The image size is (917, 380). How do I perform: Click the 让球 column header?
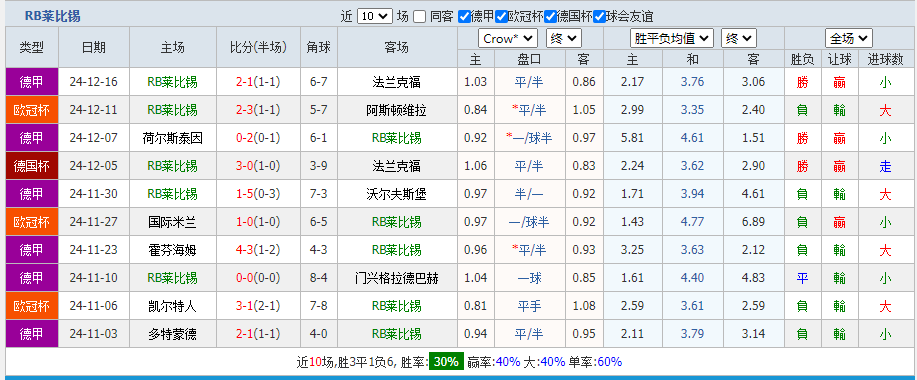click(840, 59)
